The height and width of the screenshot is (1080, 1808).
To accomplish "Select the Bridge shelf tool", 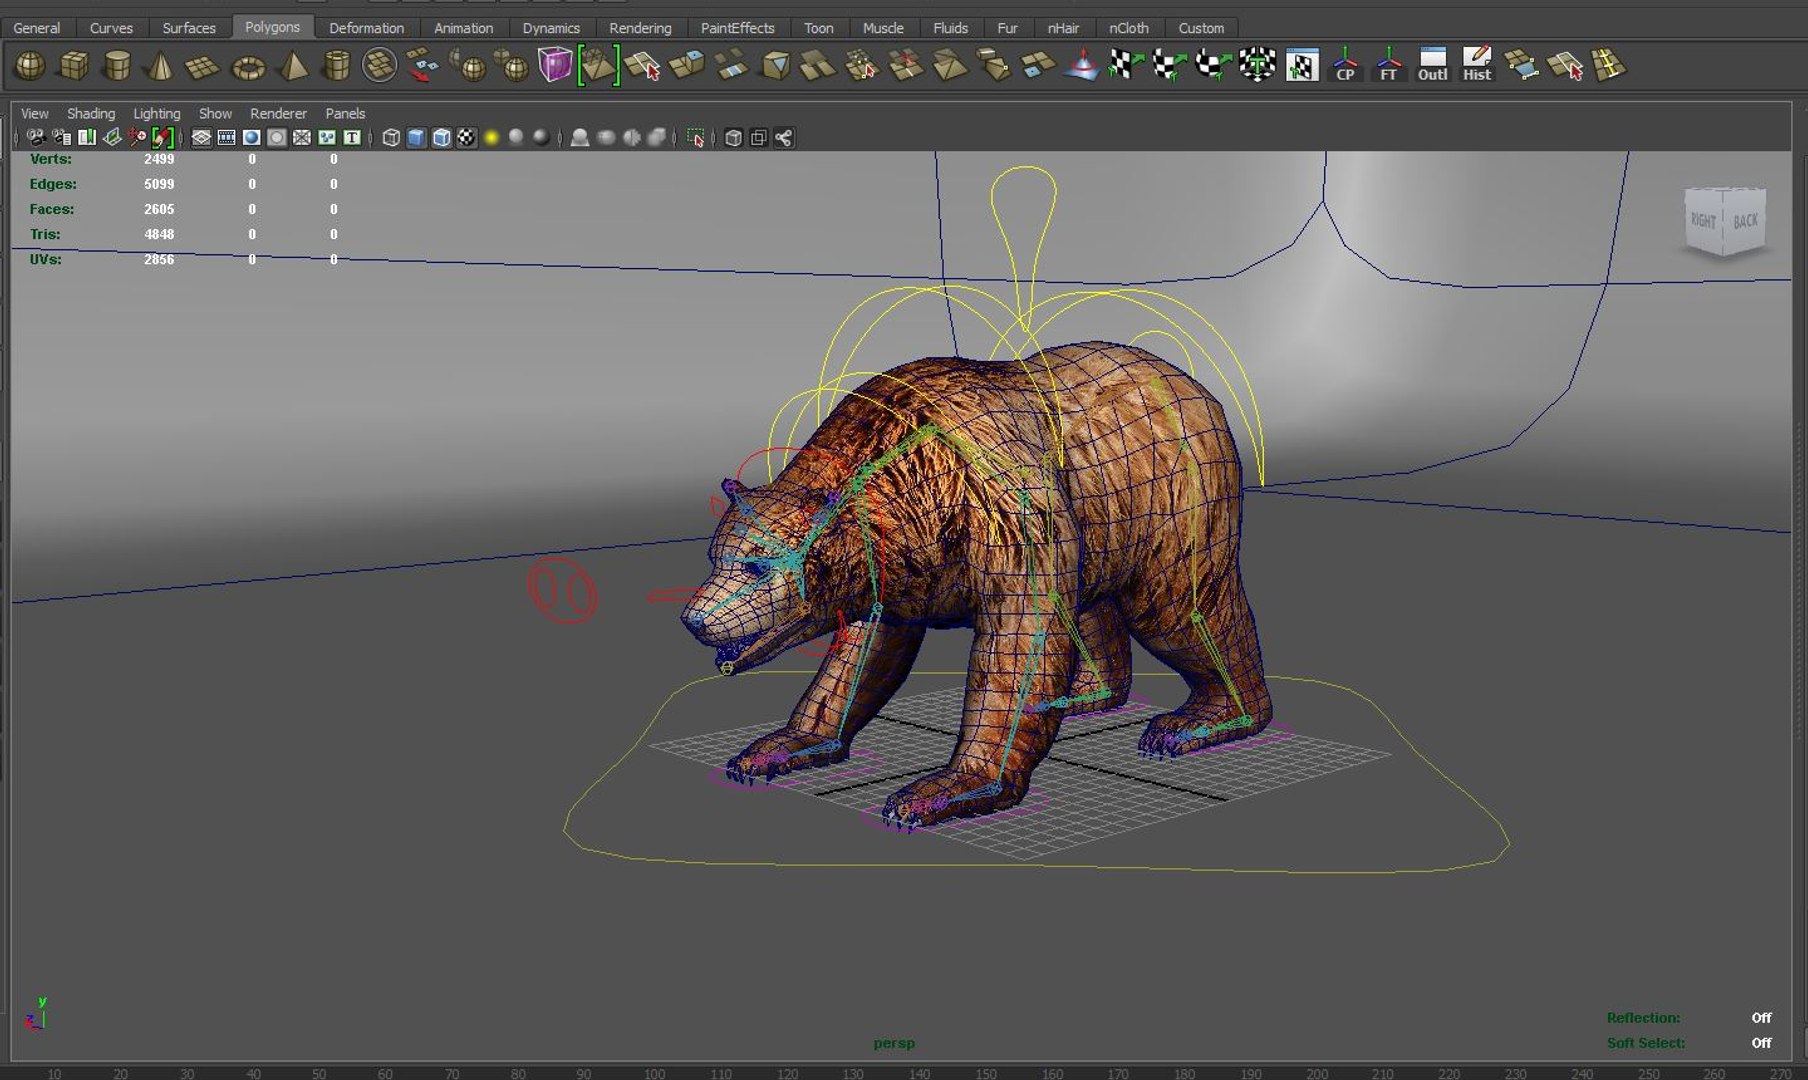I will (731, 67).
